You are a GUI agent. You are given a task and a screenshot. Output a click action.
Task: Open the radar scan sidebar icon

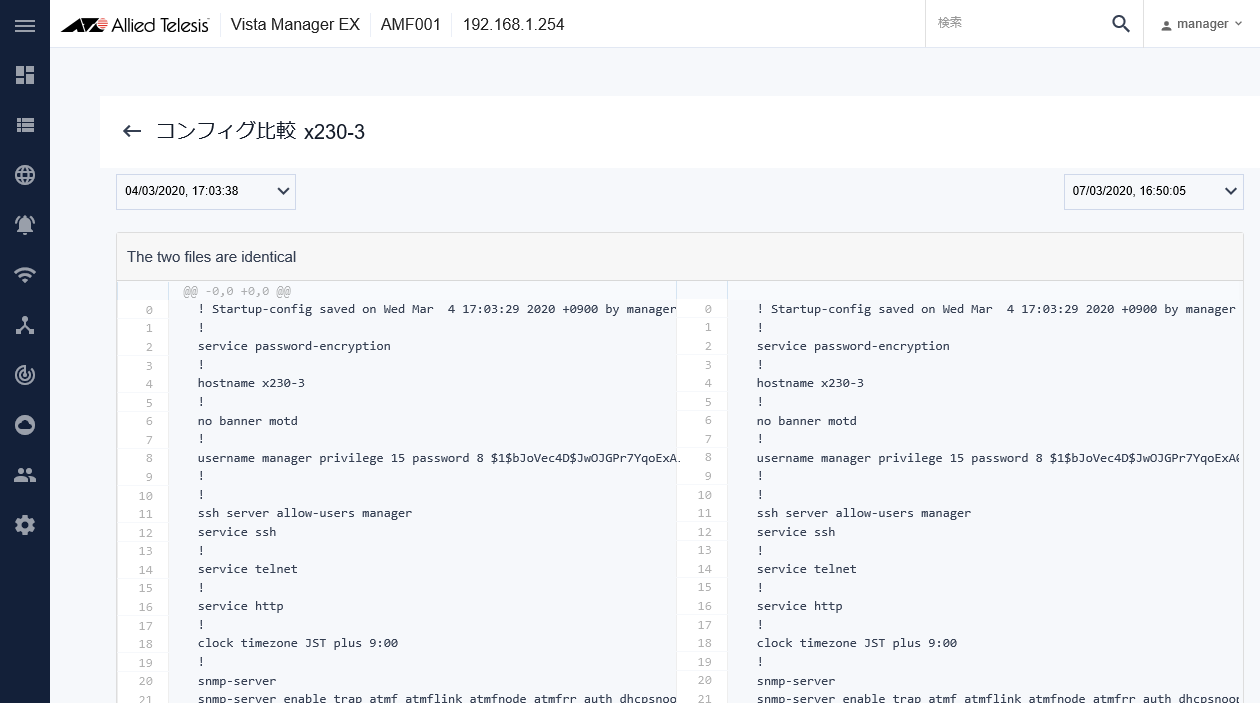(x=25, y=375)
